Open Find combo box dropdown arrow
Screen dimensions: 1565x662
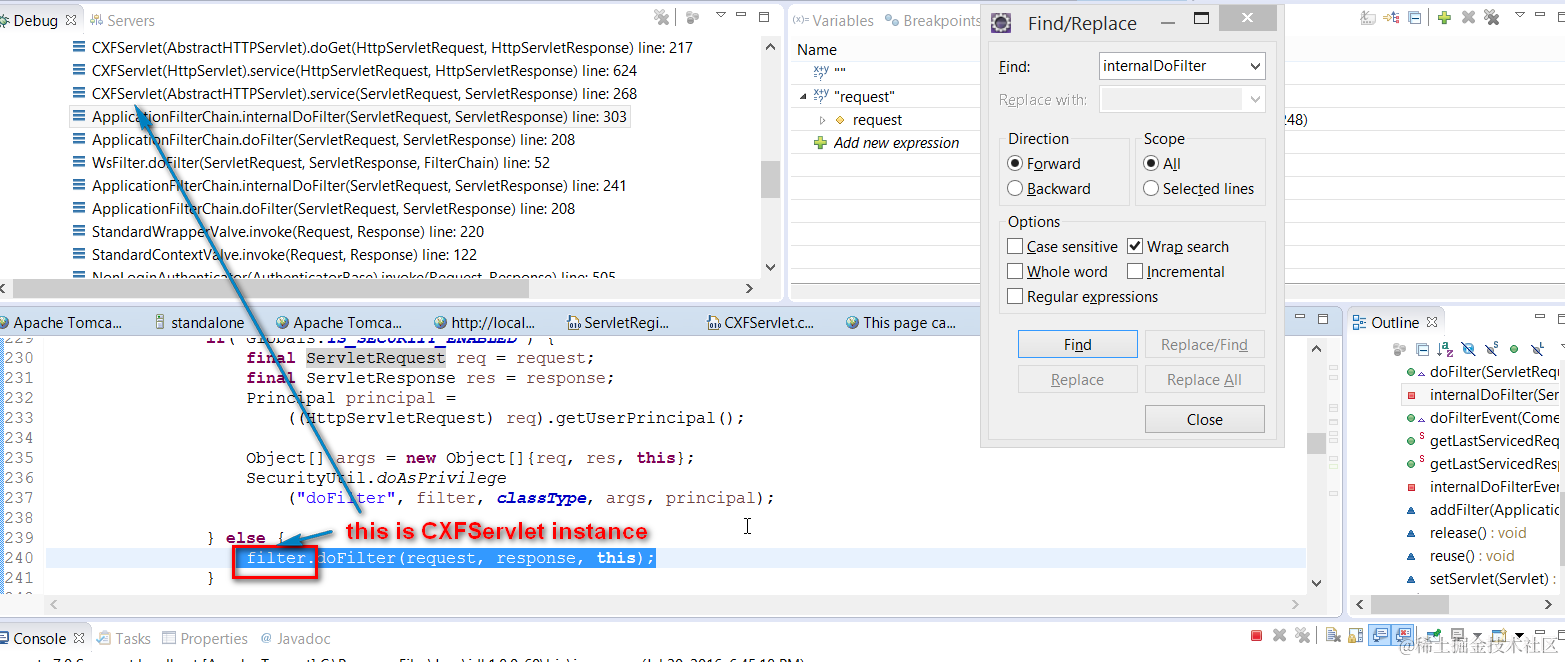(x=1255, y=66)
